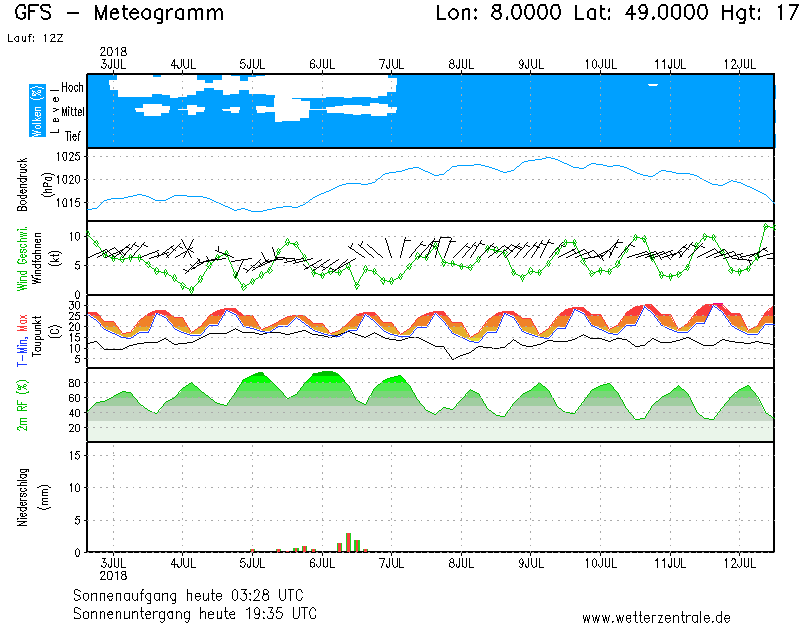This screenshot has width=800, height=625.
Task: Click the GFS – Meteogramm title
Action: [x=120, y=14]
